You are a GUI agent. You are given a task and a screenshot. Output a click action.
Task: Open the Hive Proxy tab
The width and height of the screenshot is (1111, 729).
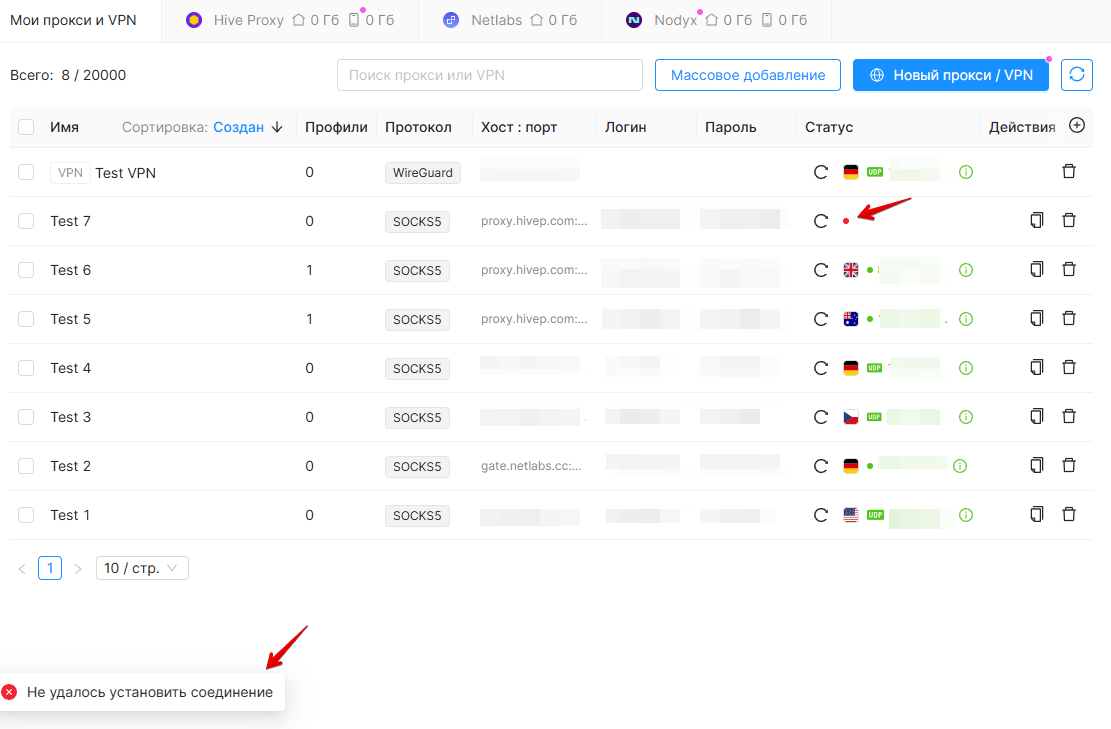click(290, 21)
